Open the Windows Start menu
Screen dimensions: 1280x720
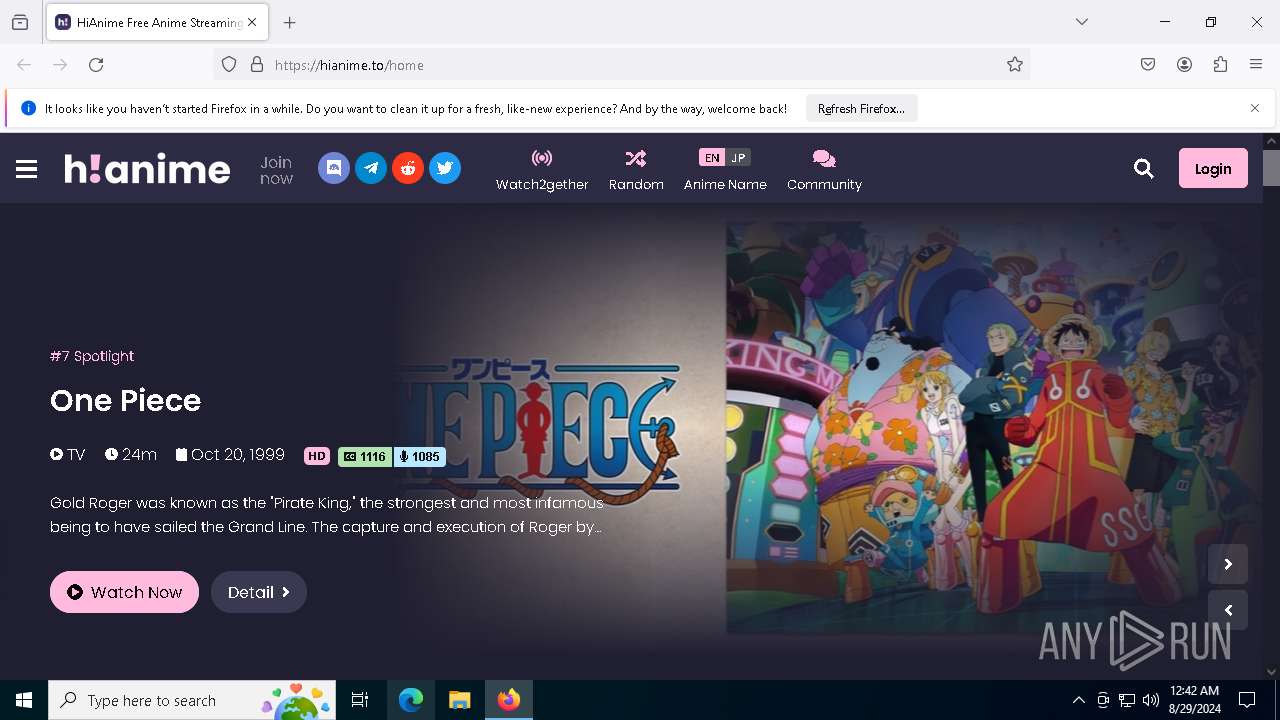[24, 700]
